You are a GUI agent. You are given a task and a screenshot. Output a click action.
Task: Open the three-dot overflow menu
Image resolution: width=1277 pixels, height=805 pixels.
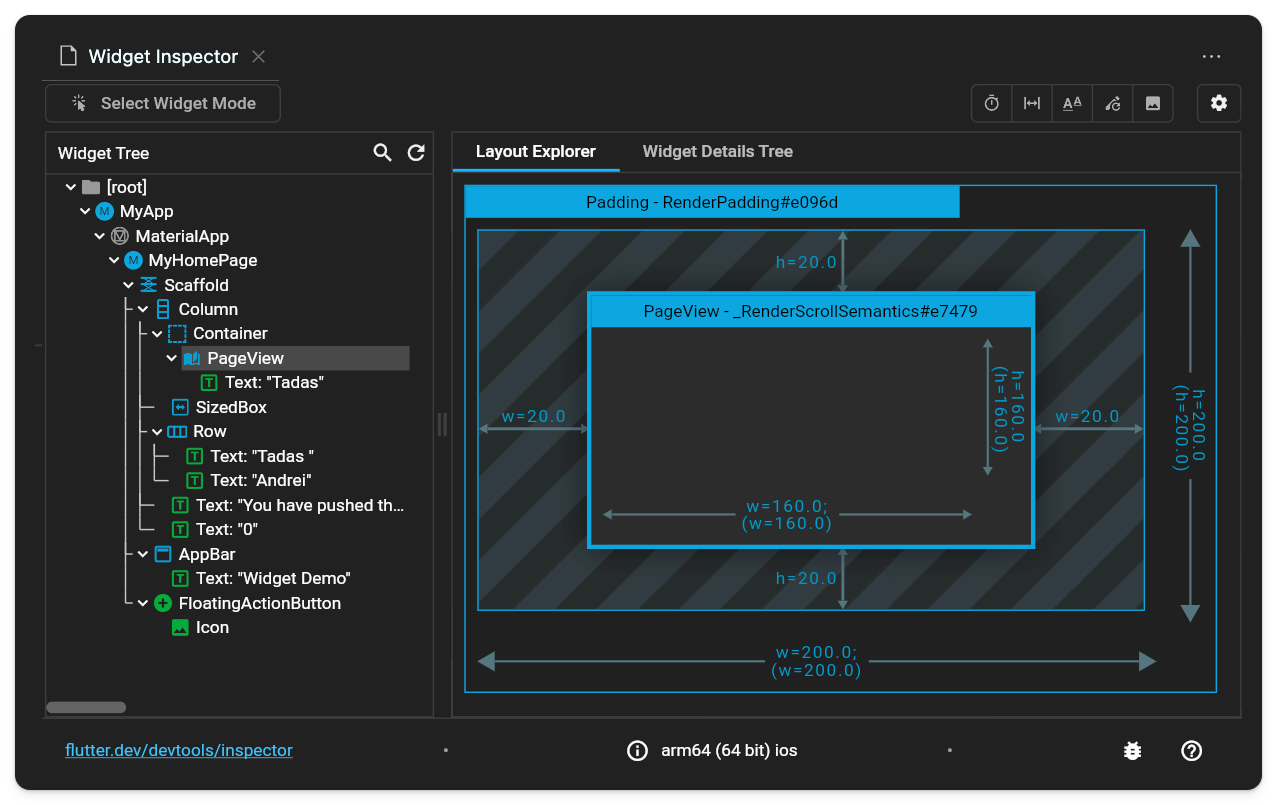(x=1212, y=57)
